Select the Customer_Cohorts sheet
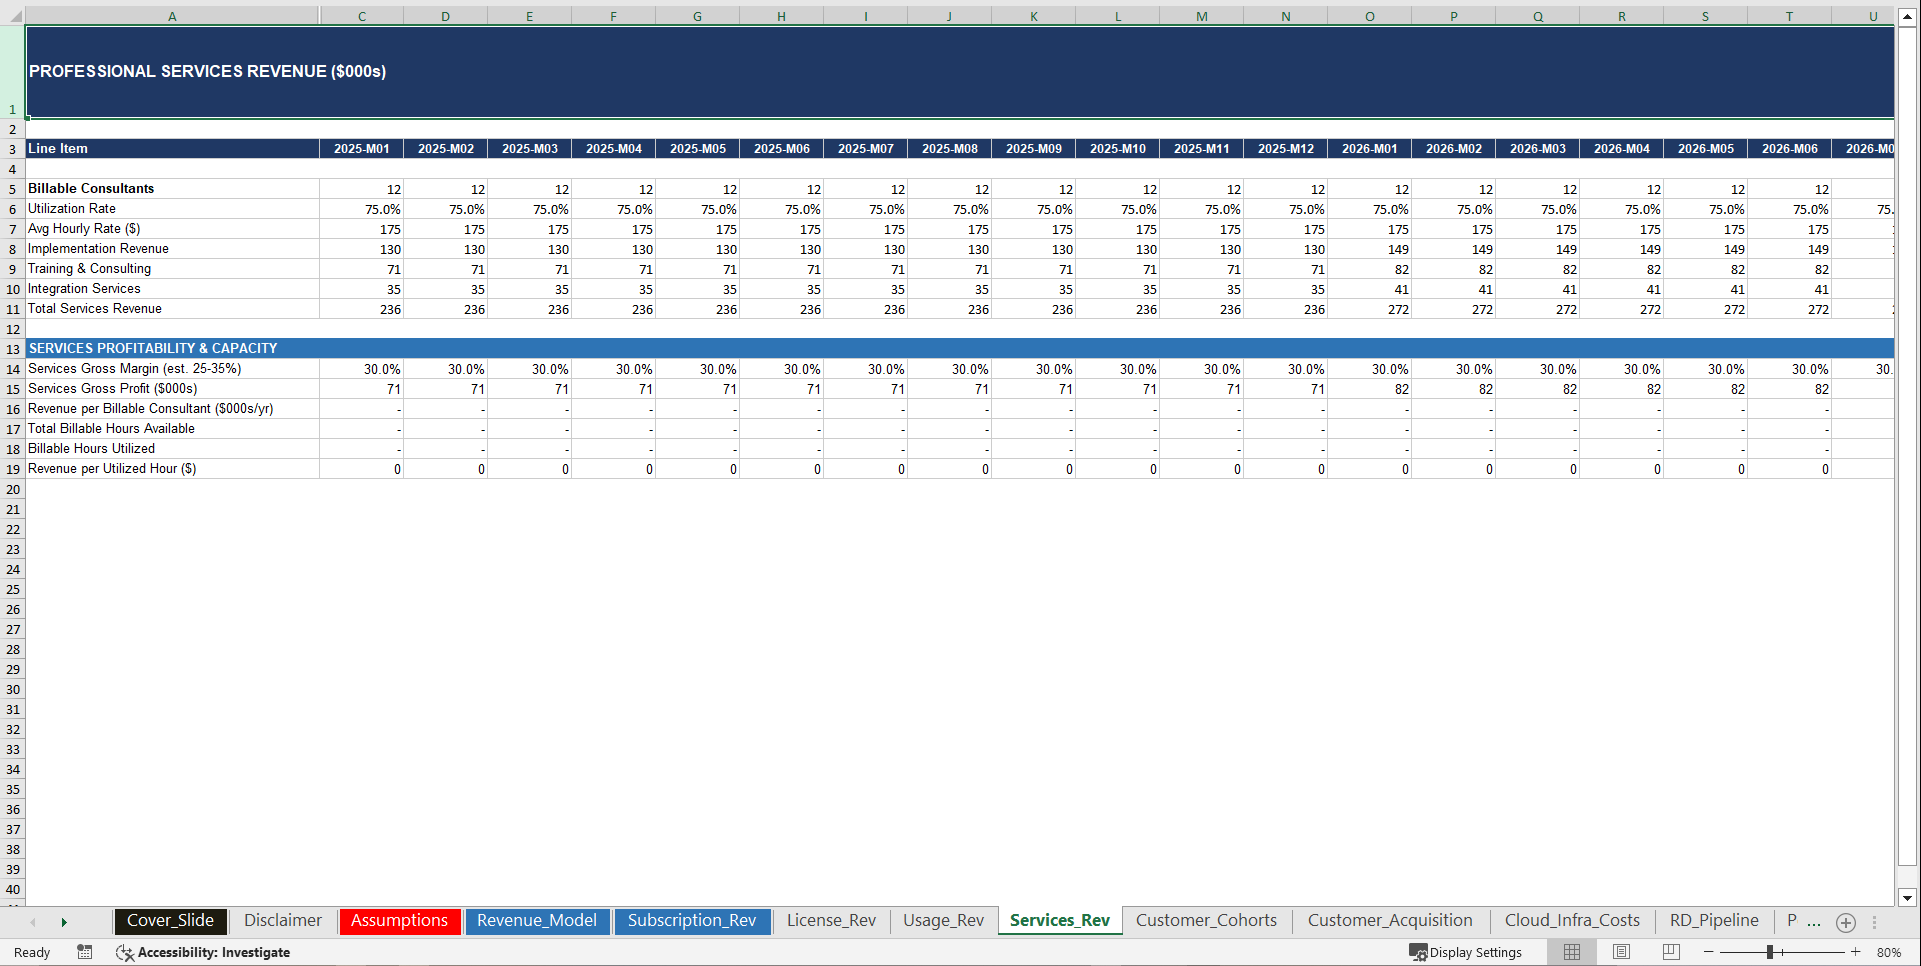The height and width of the screenshot is (966, 1921). pos(1207,921)
